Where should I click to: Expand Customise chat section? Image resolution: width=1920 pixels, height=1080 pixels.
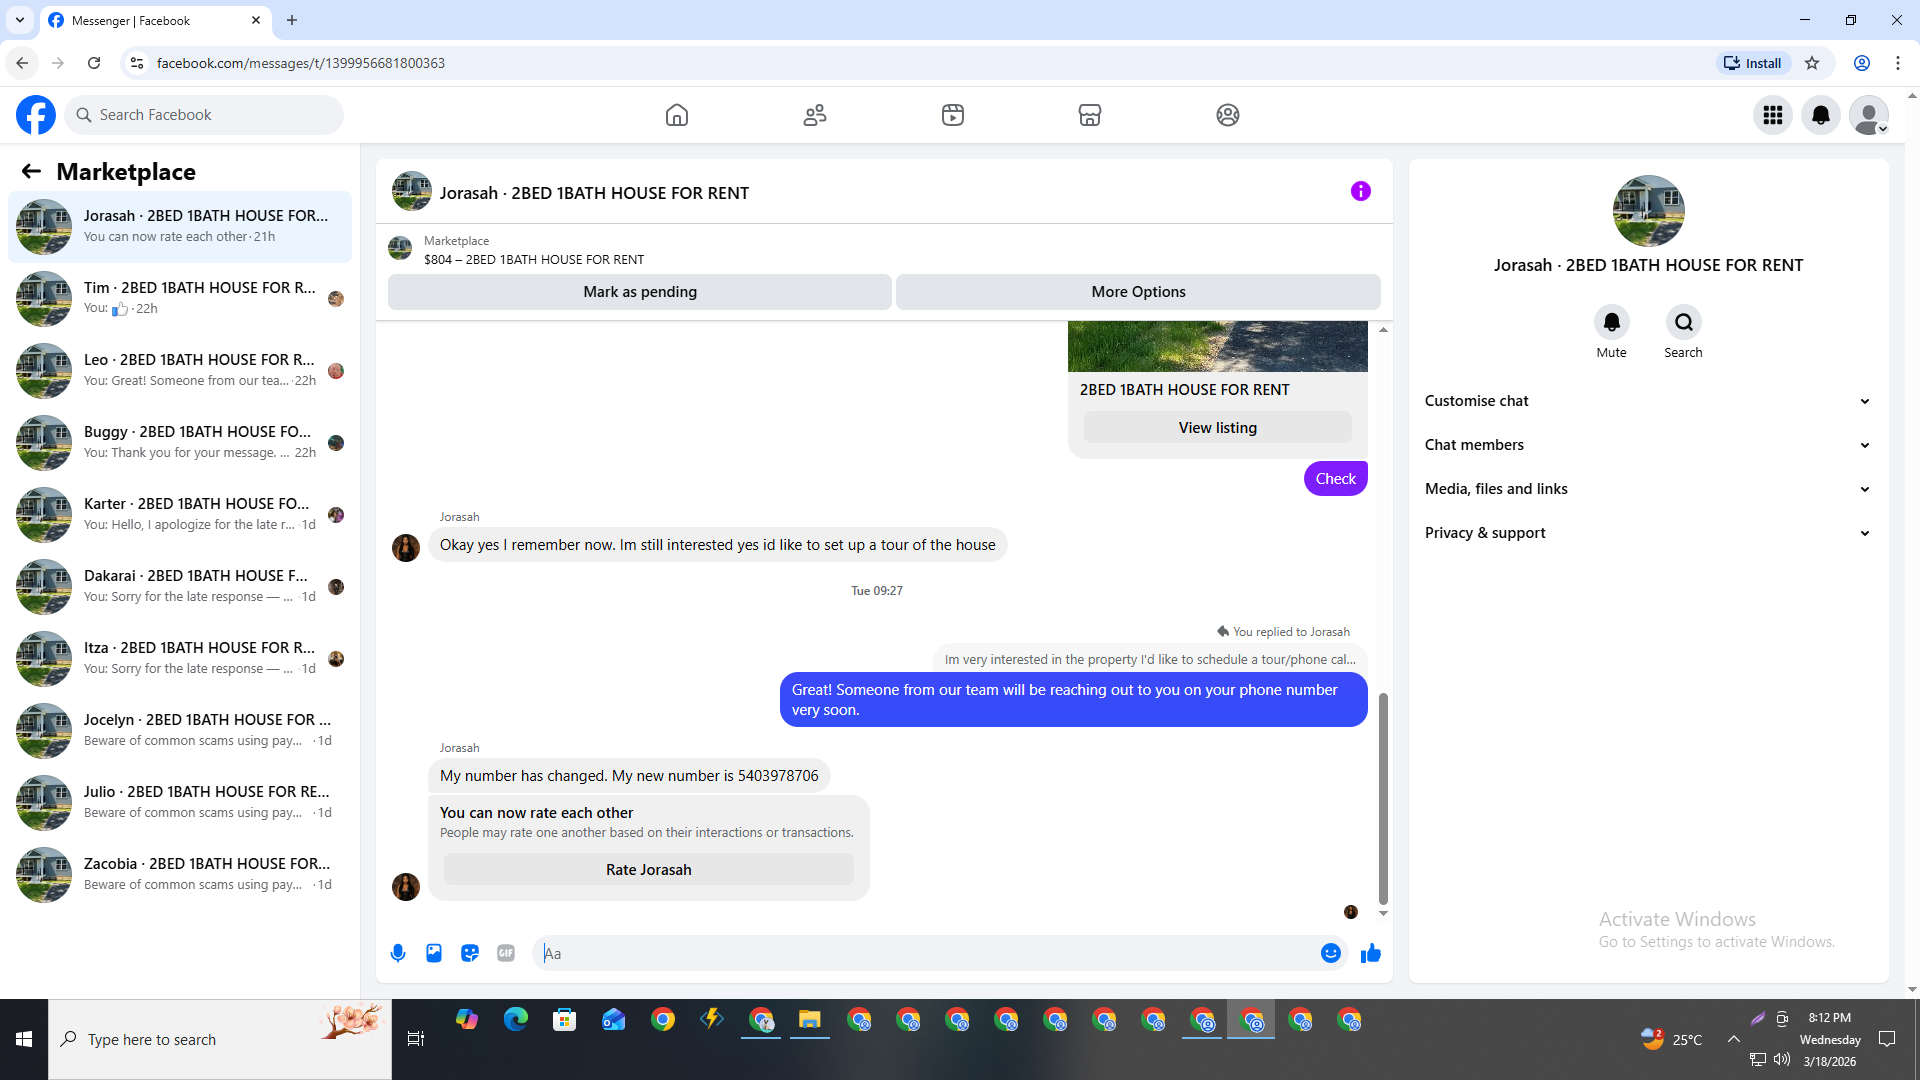tap(1647, 401)
